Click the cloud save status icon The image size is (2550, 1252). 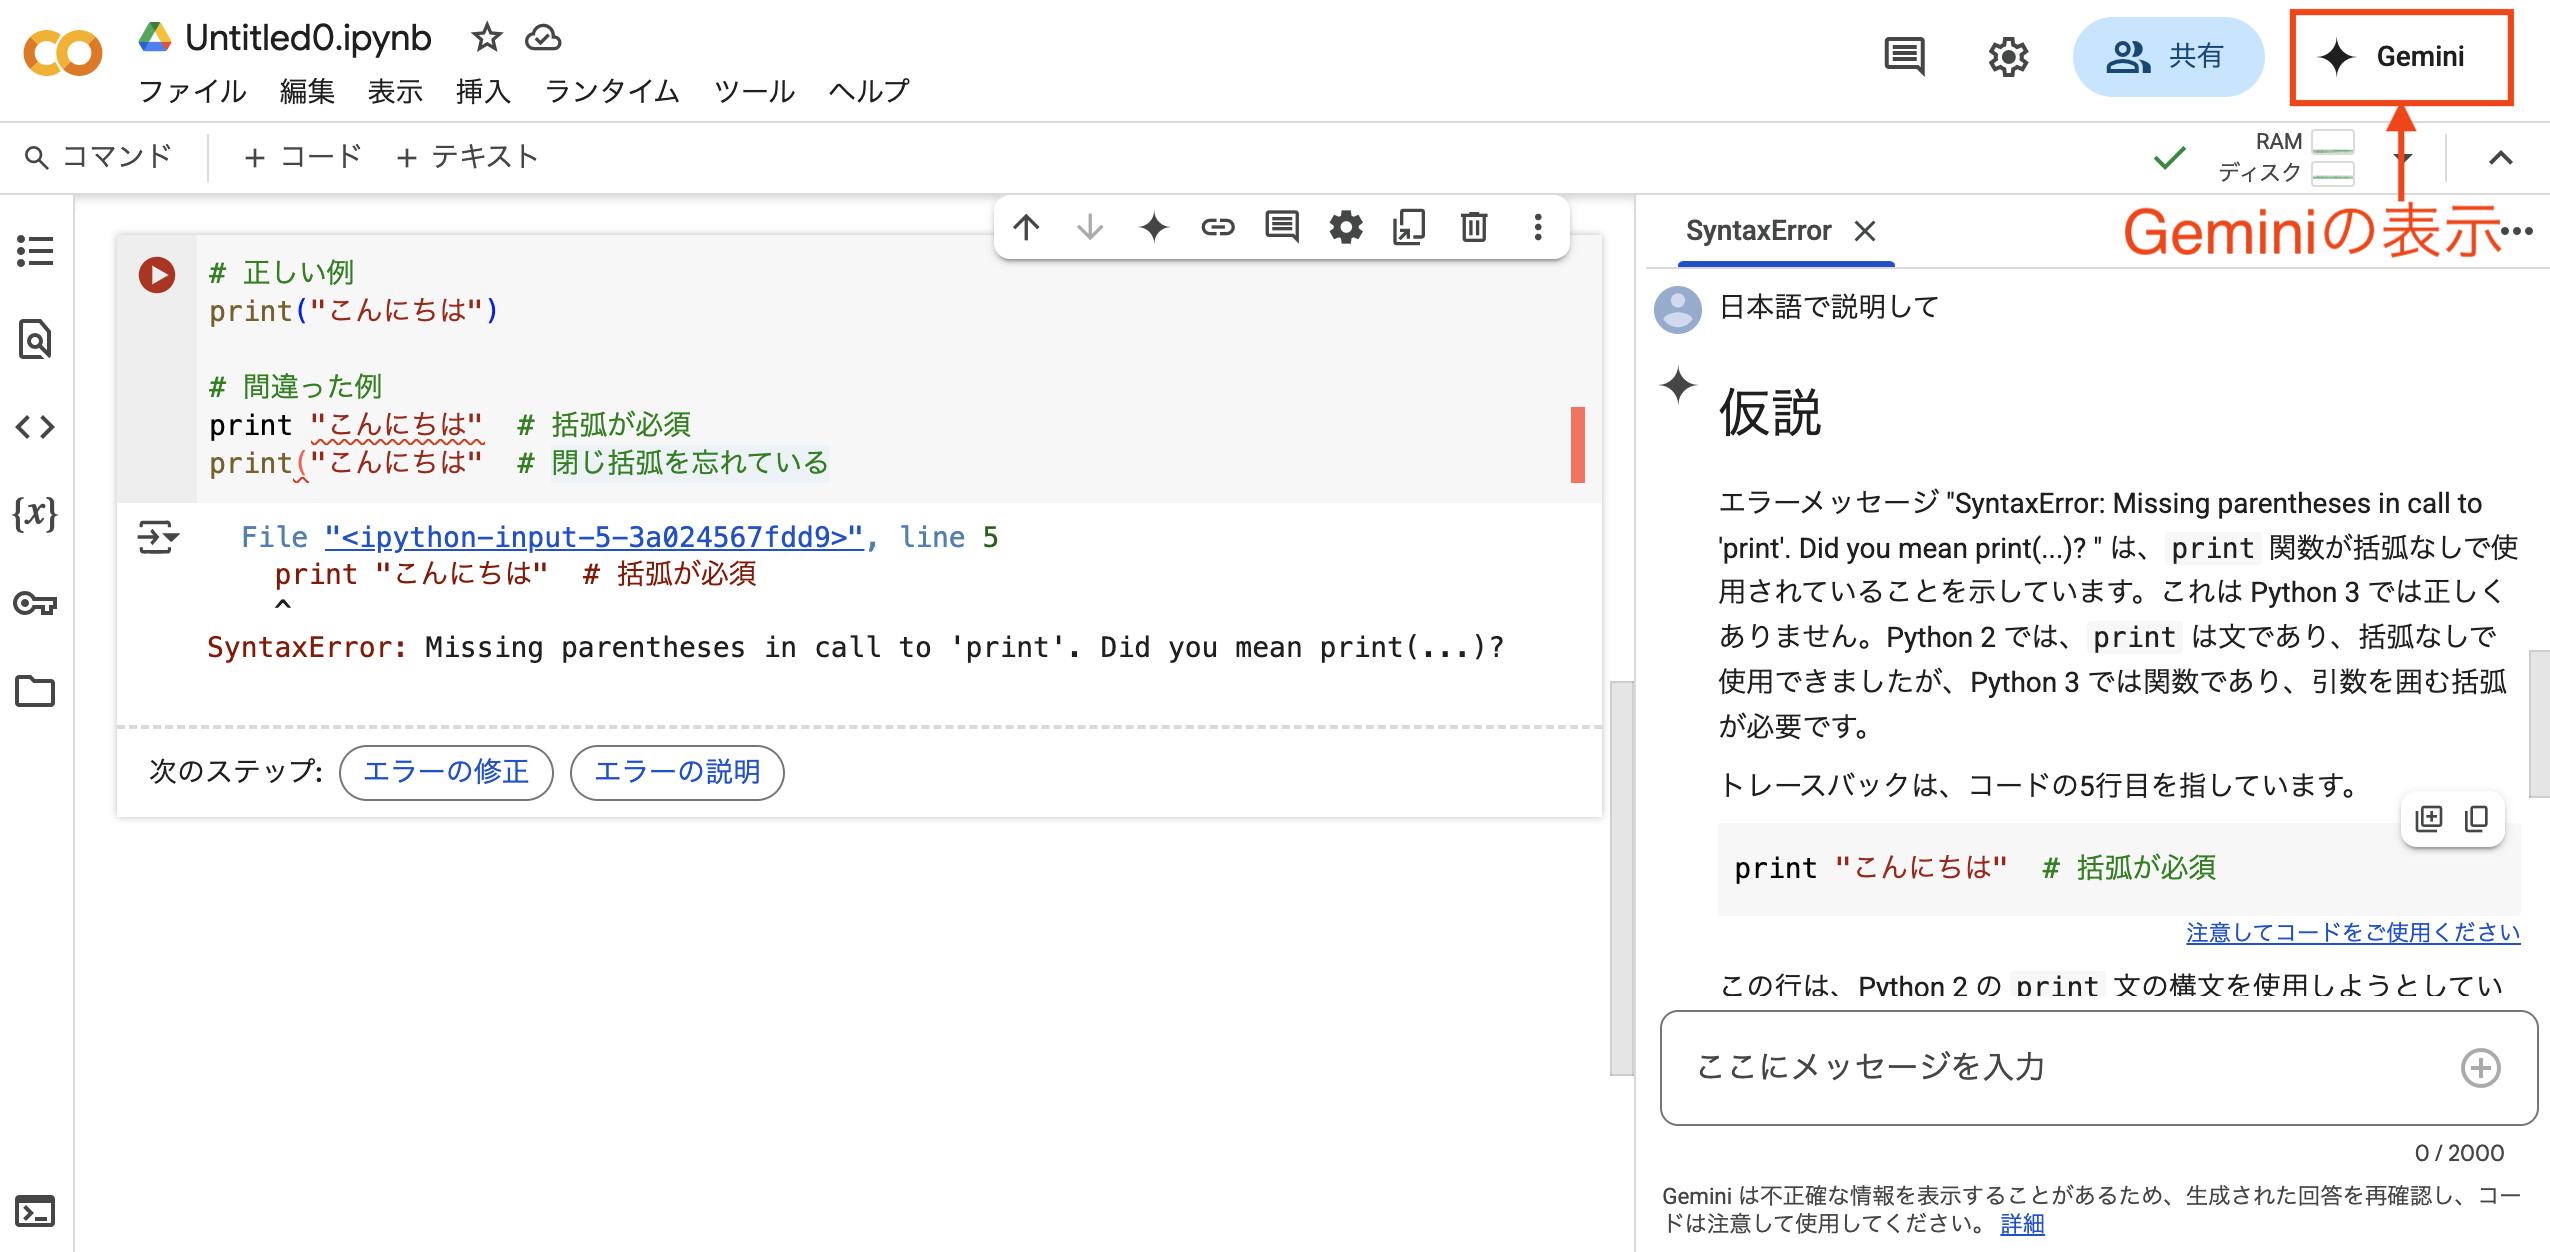(543, 38)
